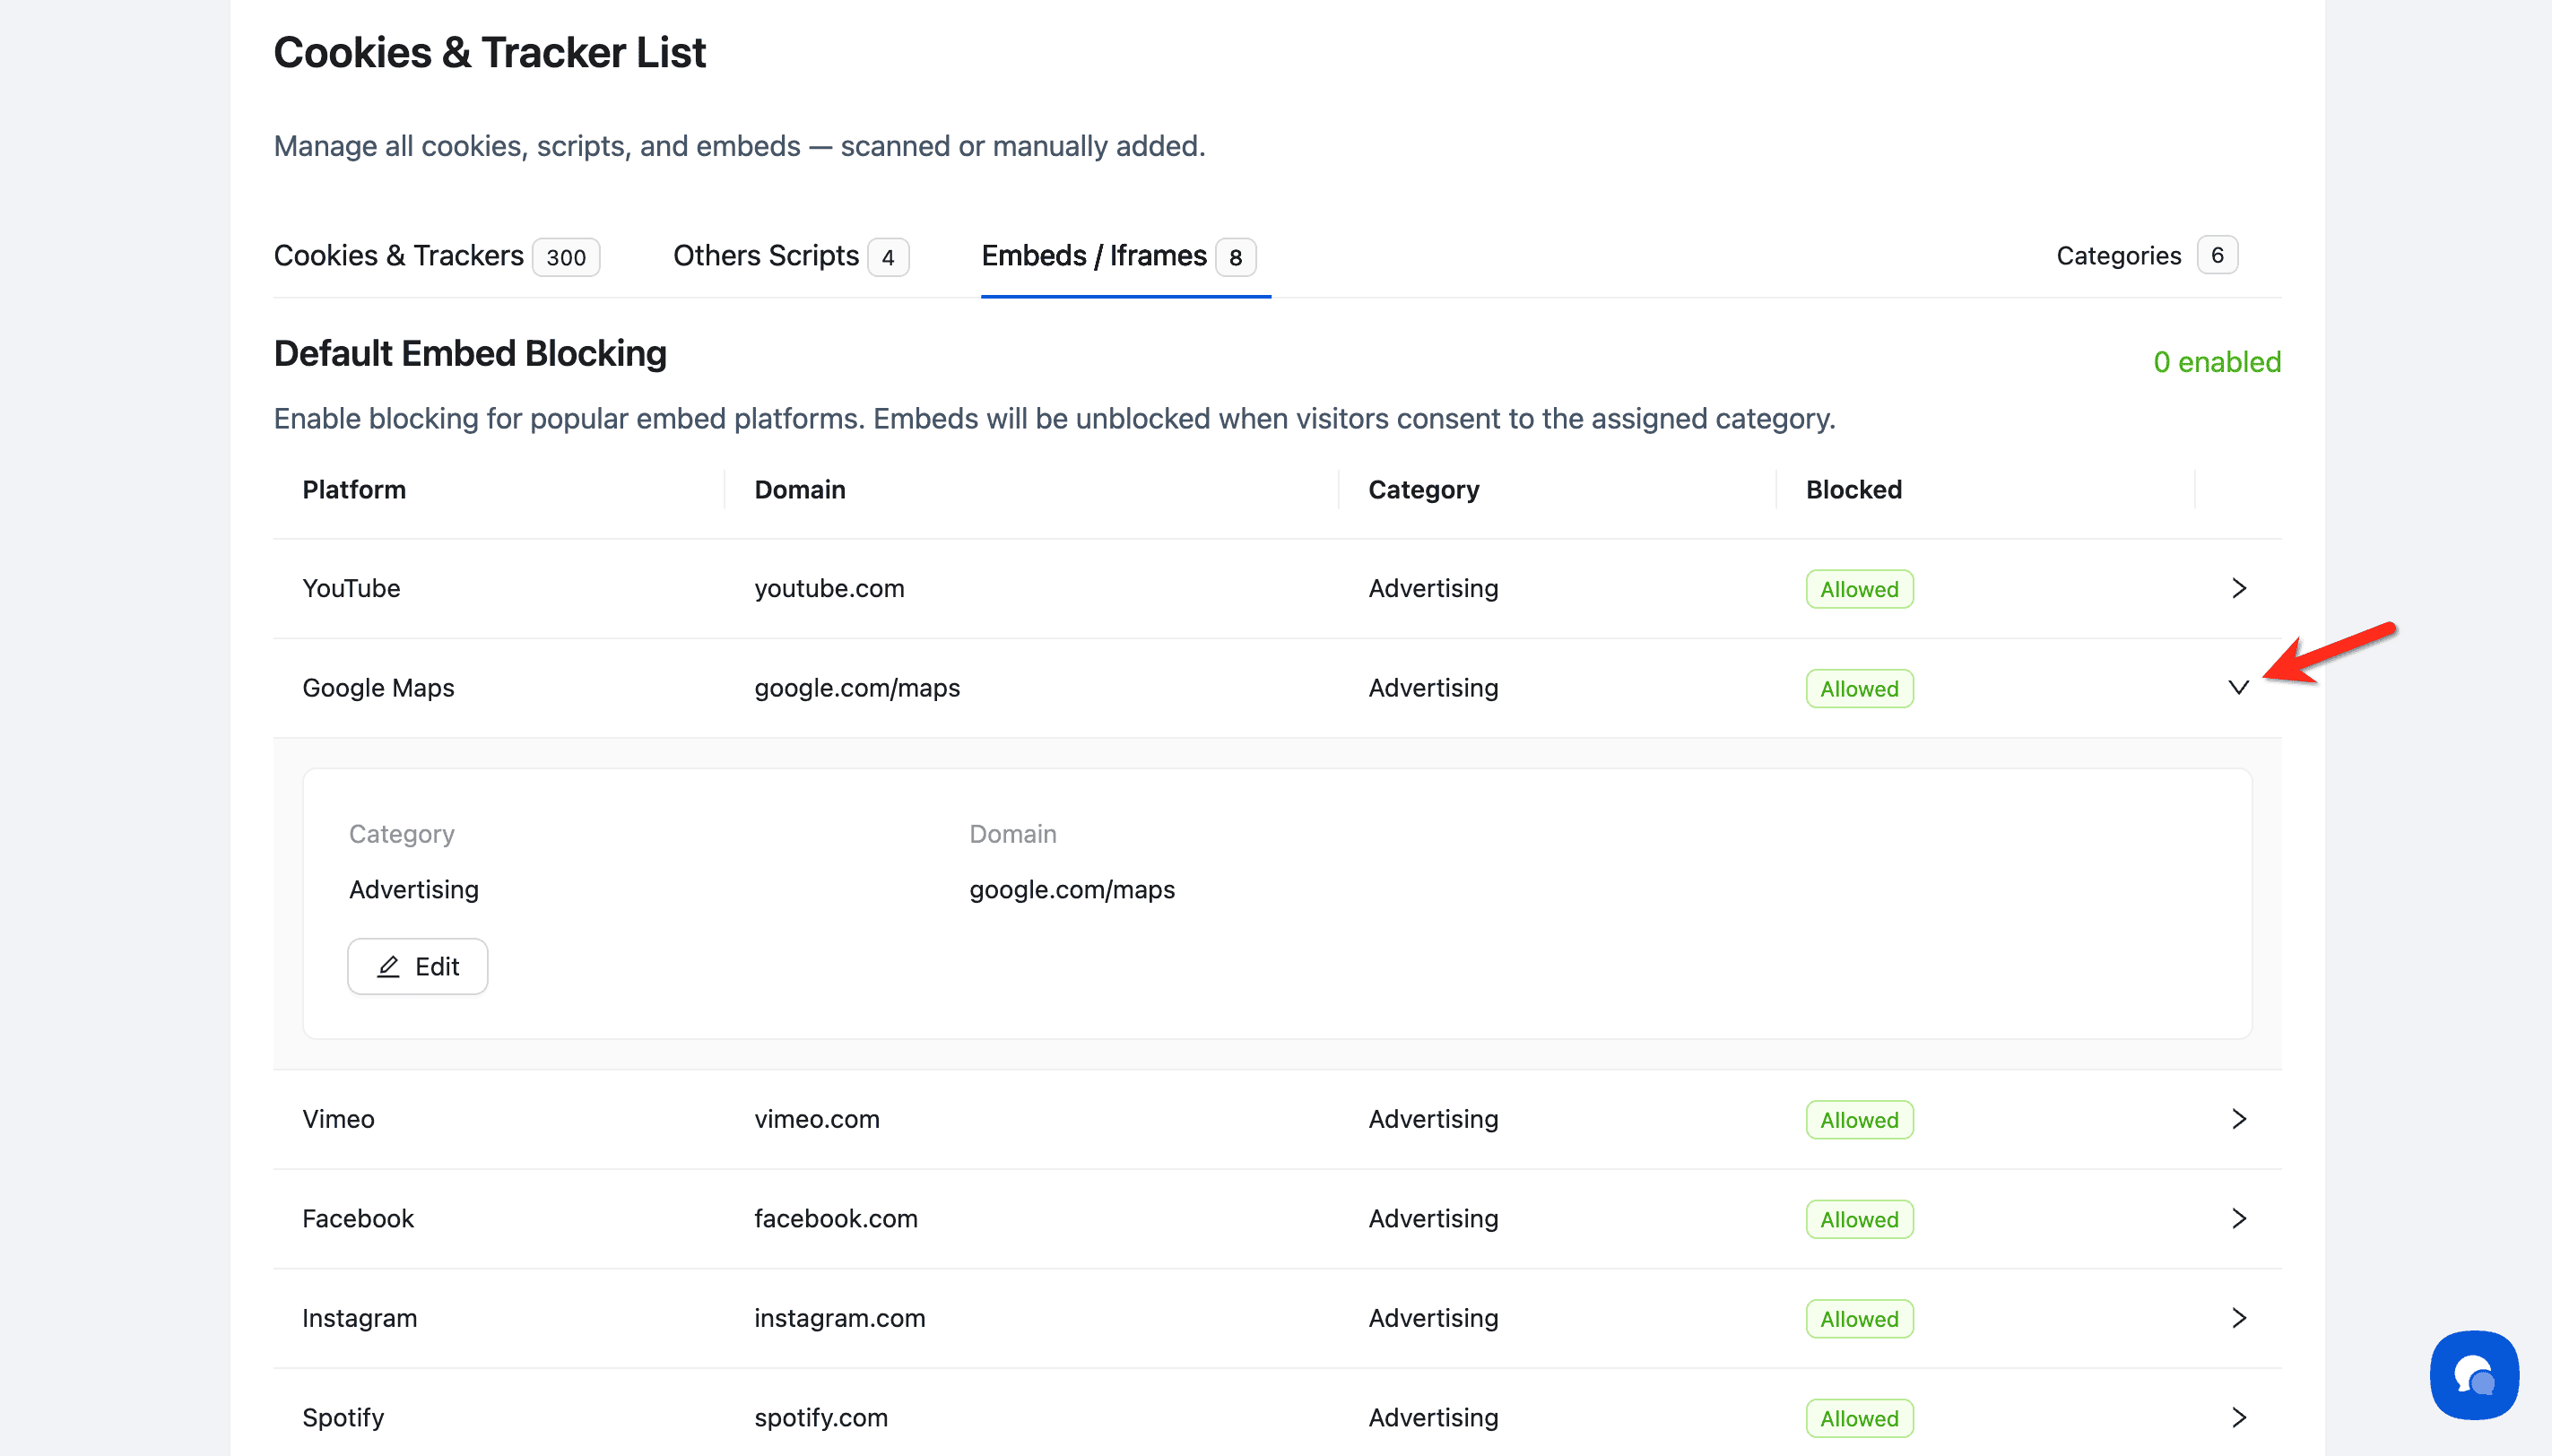The width and height of the screenshot is (2552, 1456).
Task: Click the Platform column header
Action: pos(354,490)
